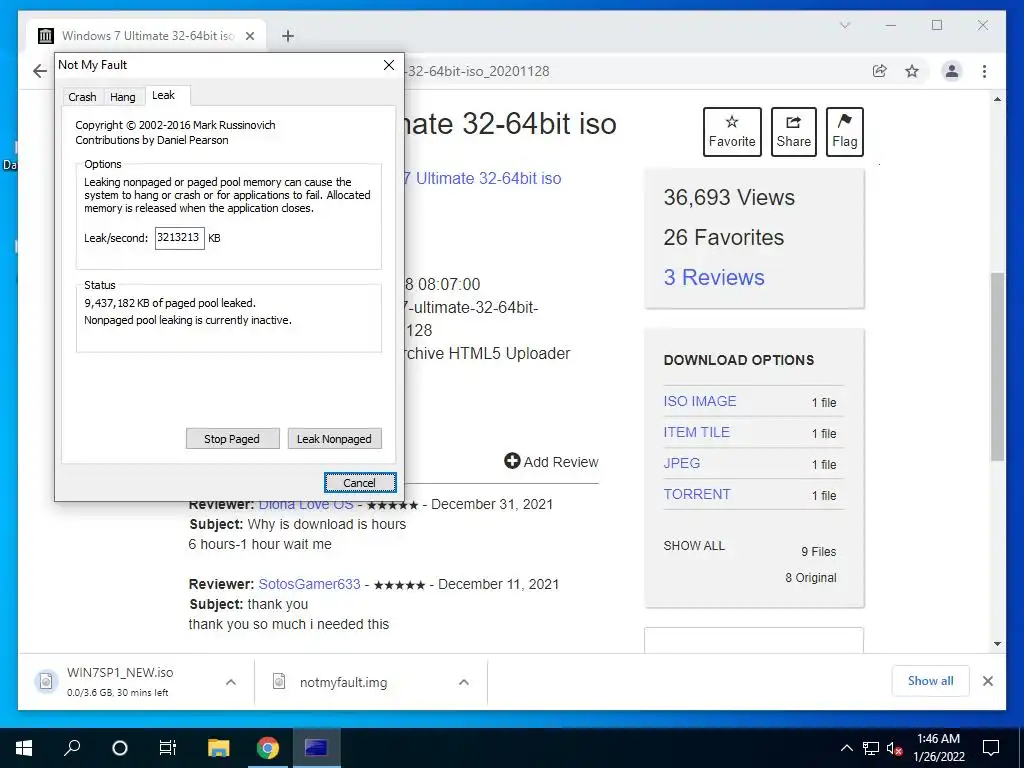Screen dimensions: 1024x768
Task: Open File Explorer from taskbar
Action: [x=219, y=748]
